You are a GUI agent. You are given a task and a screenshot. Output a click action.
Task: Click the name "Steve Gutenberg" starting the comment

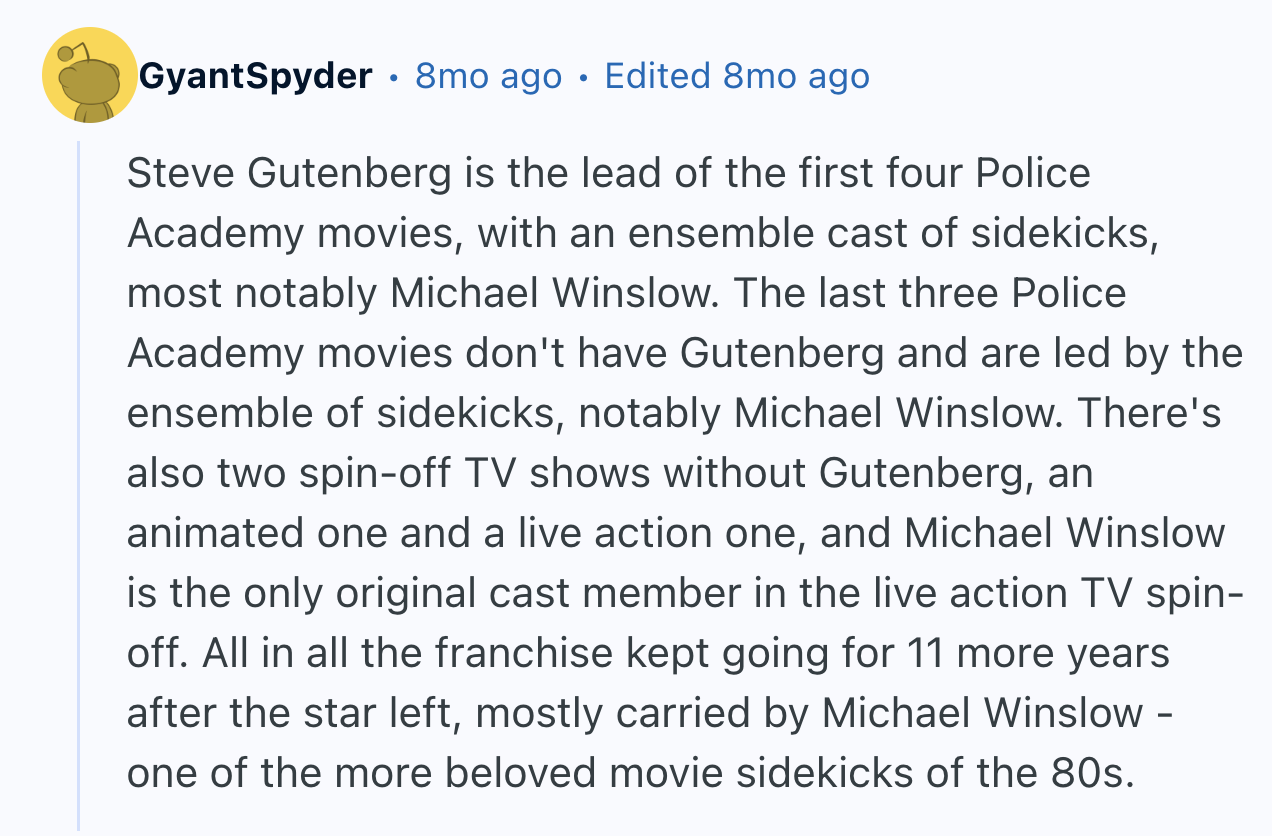pos(289,173)
